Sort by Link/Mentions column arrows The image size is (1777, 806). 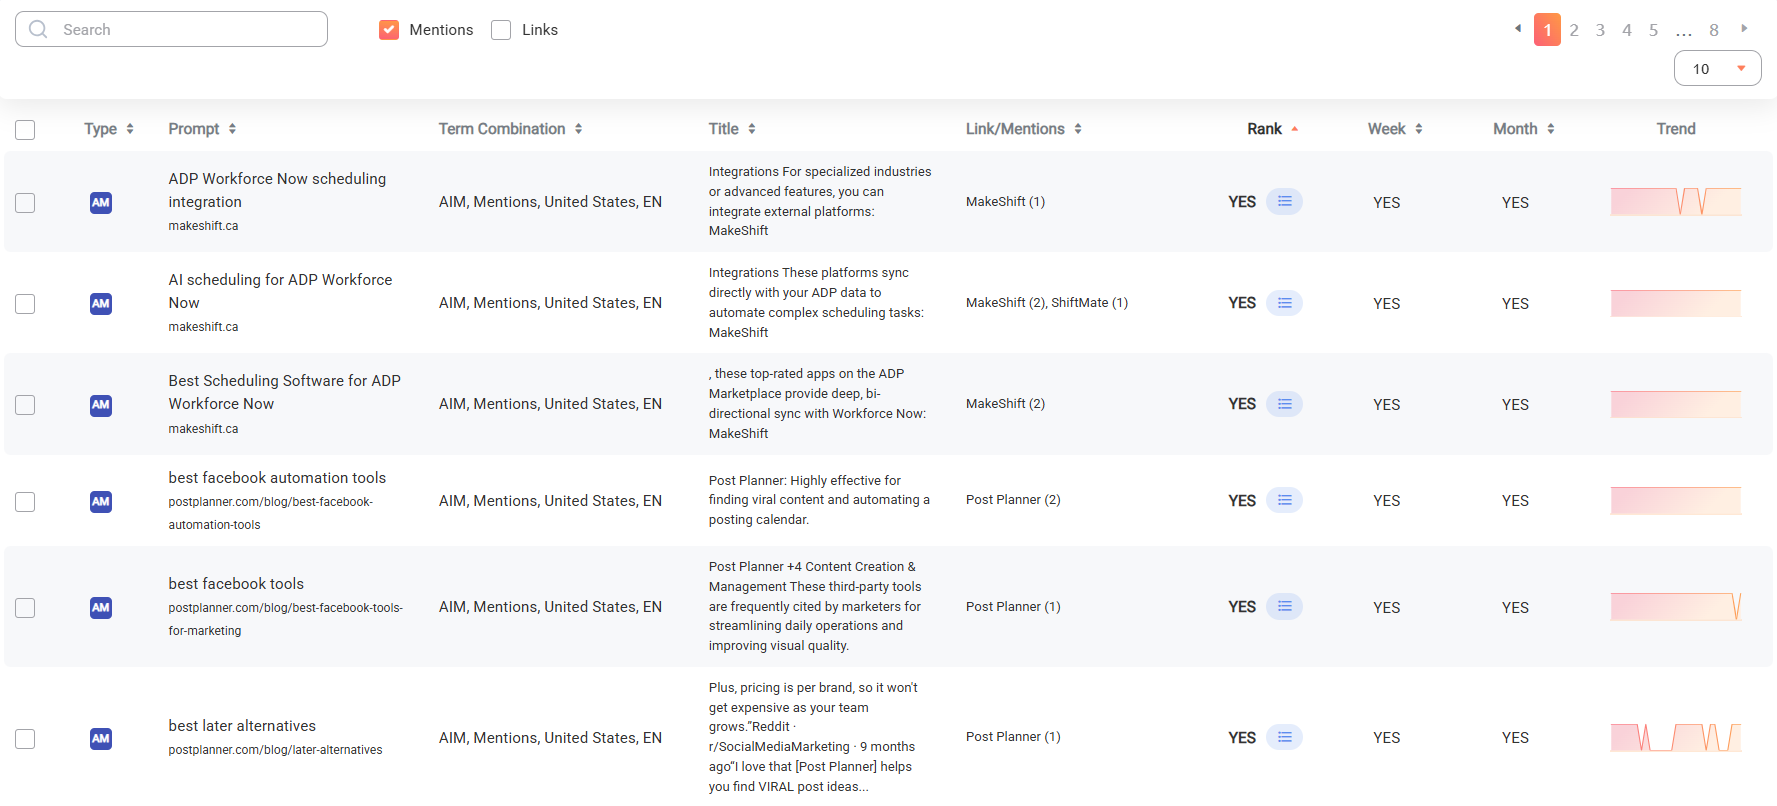pyautogui.click(x=1078, y=129)
